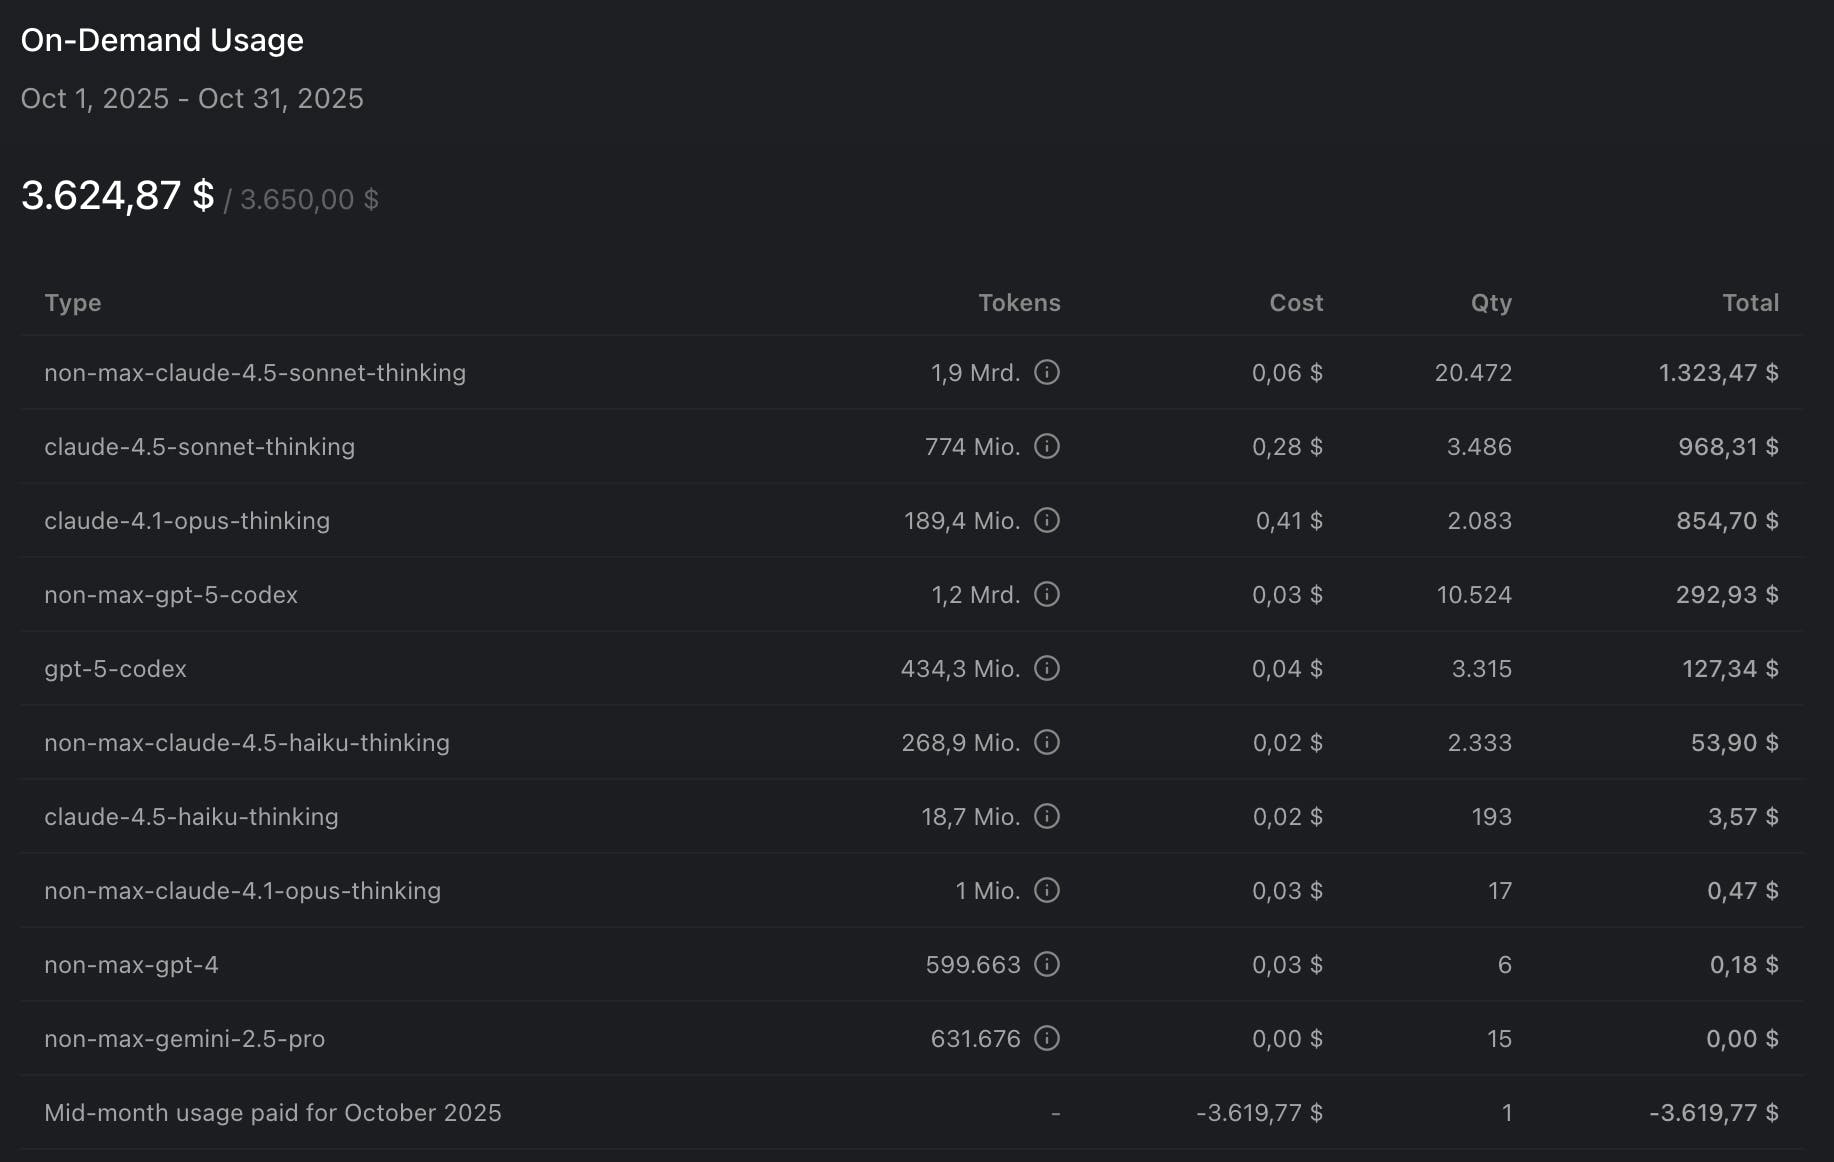Select Mid-month usage paid for October 2025
This screenshot has width=1834, height=1162.
pyautogui.click(x=273, y=1112)
